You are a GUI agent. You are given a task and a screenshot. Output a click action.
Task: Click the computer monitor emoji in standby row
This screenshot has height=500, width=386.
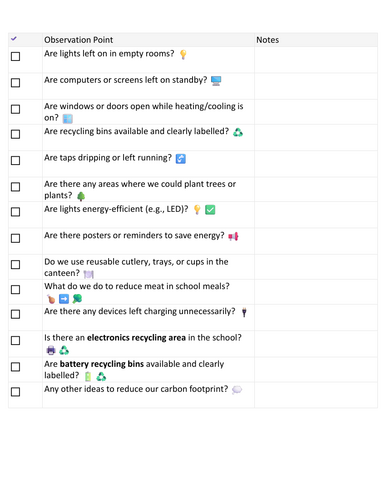pyautogui.click(x=216, y=81)
